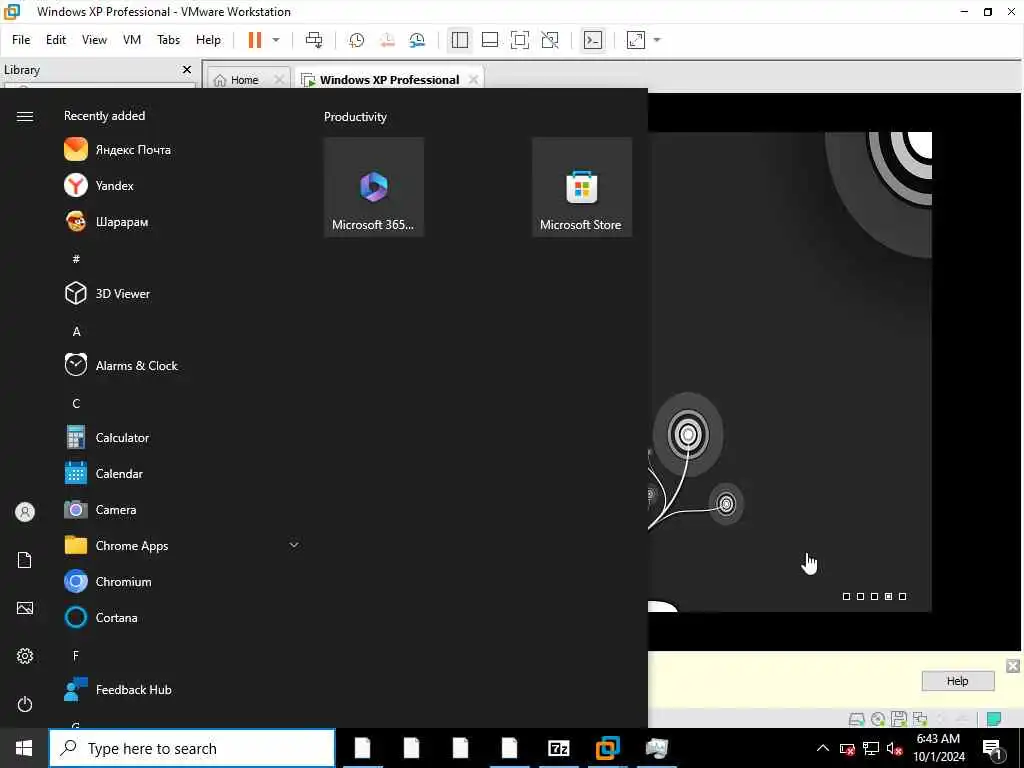1024x768 pixels.
Task: Enter Unity mode from the toolbar
Action: [550, 40]
